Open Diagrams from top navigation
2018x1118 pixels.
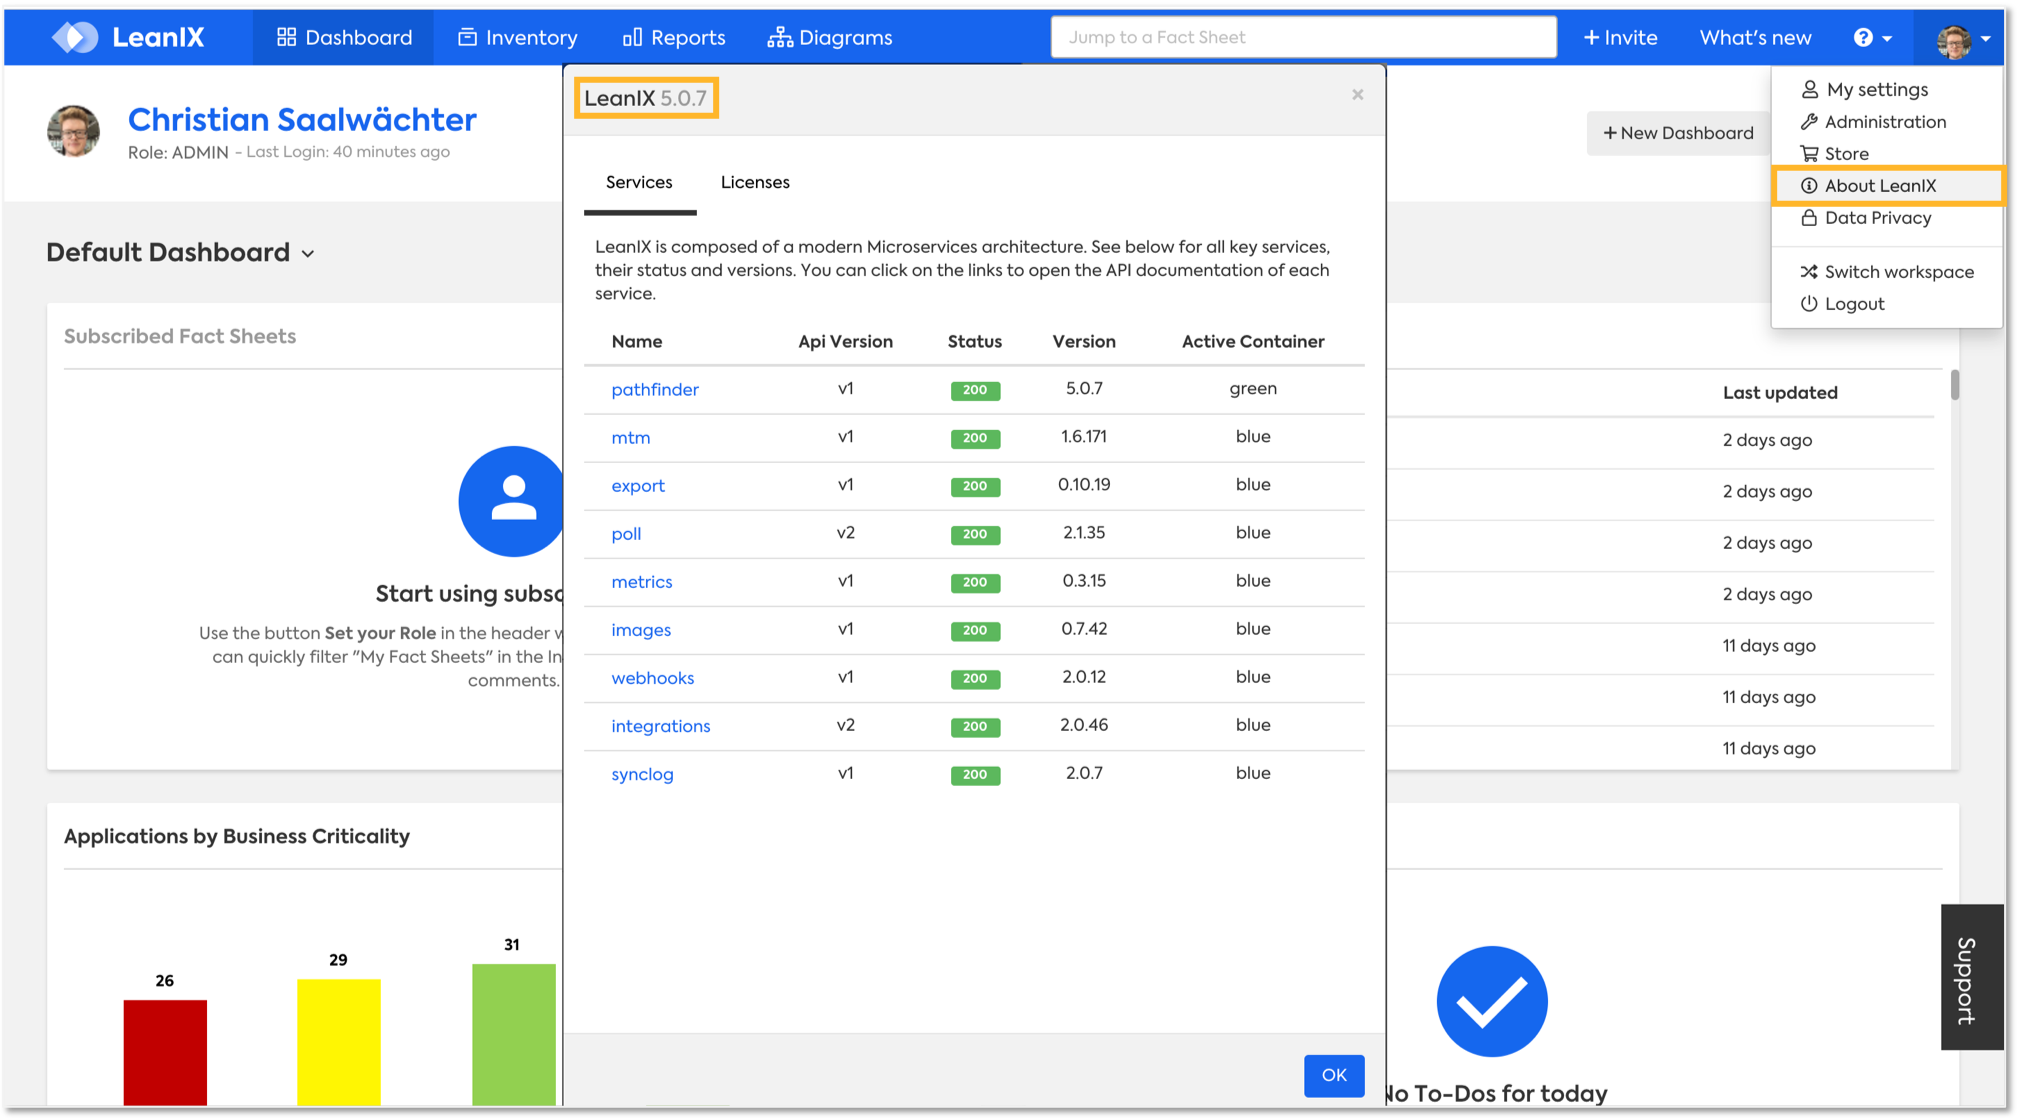829,37
